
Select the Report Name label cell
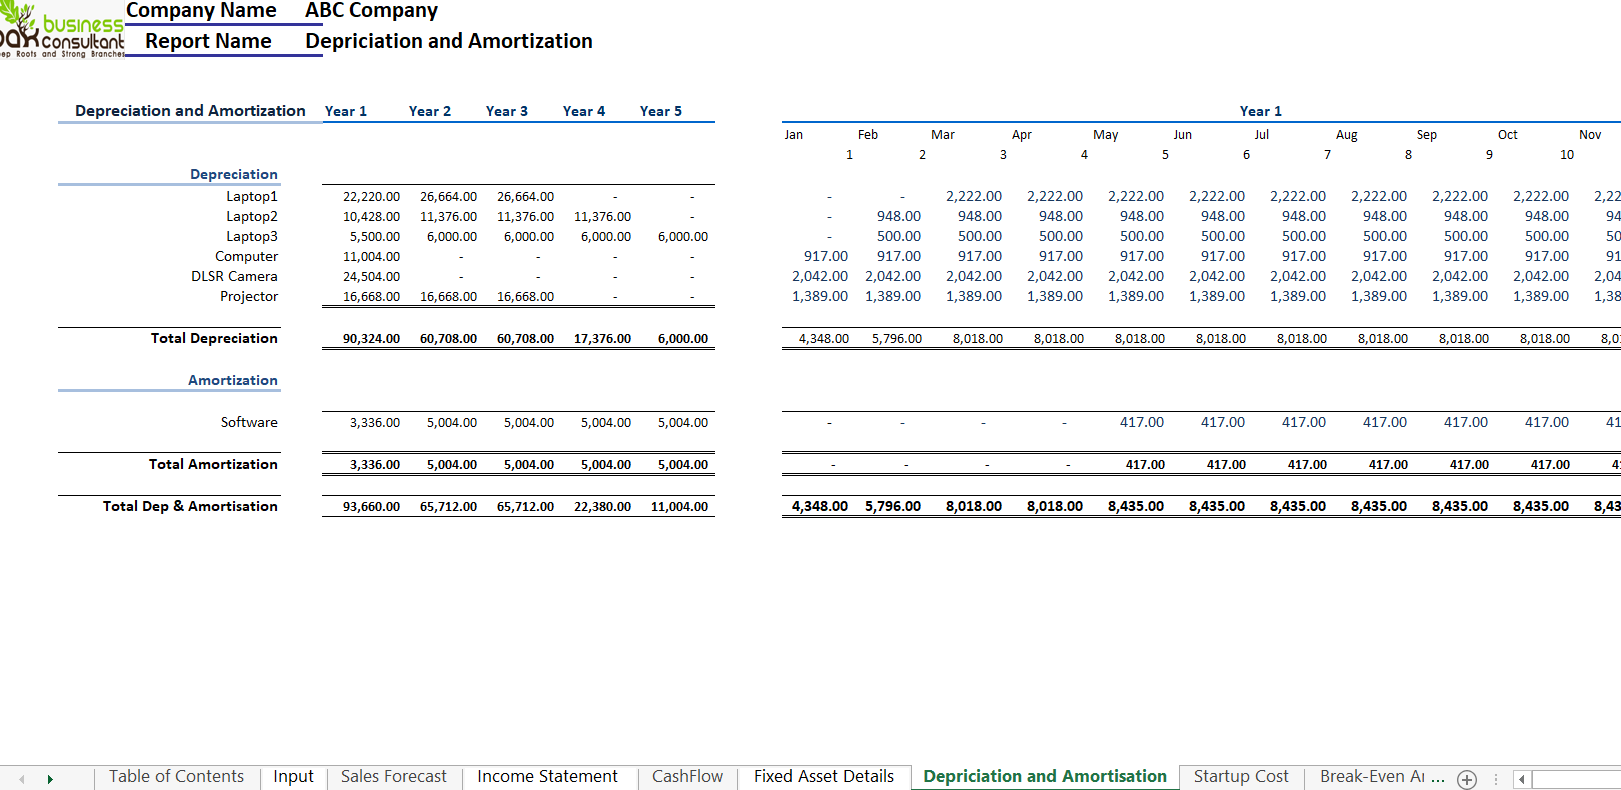click(208, 41)
